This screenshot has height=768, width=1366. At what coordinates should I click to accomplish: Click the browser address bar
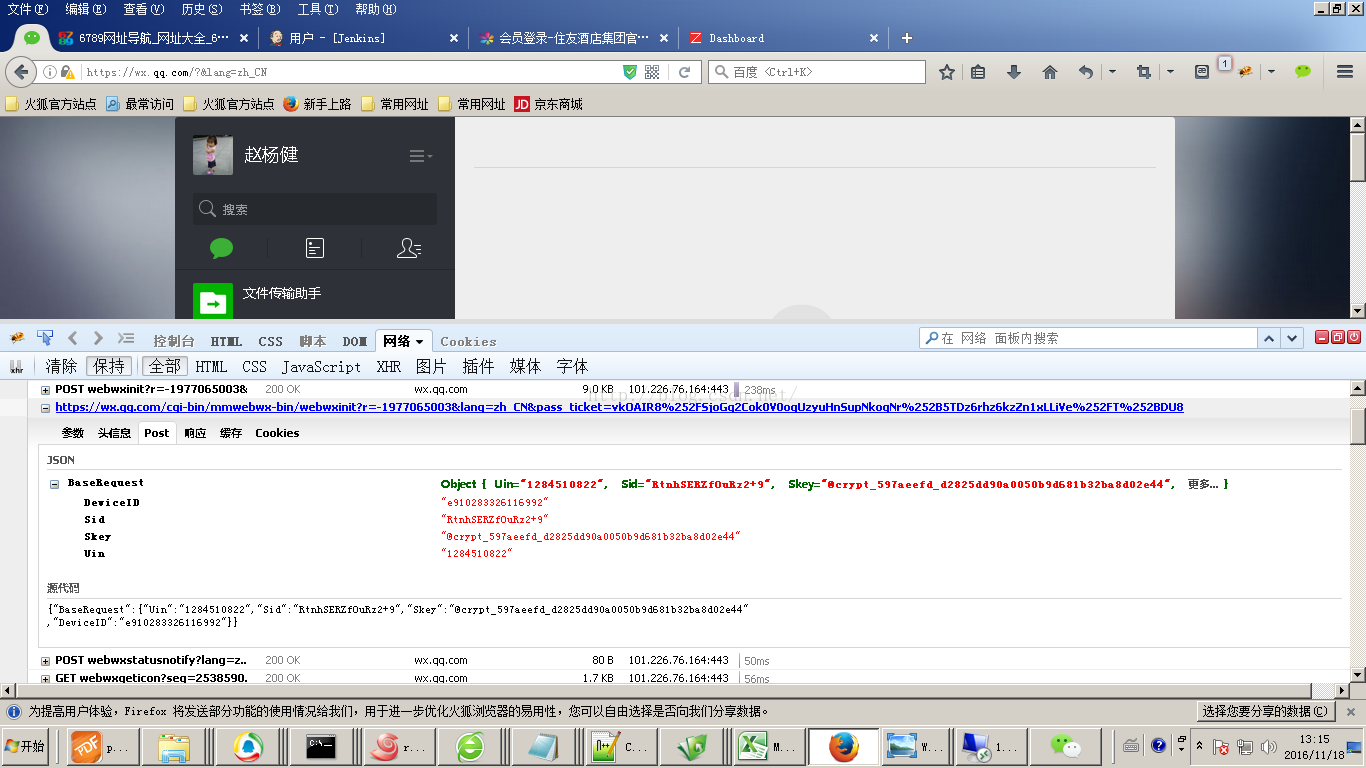point(350,72)
